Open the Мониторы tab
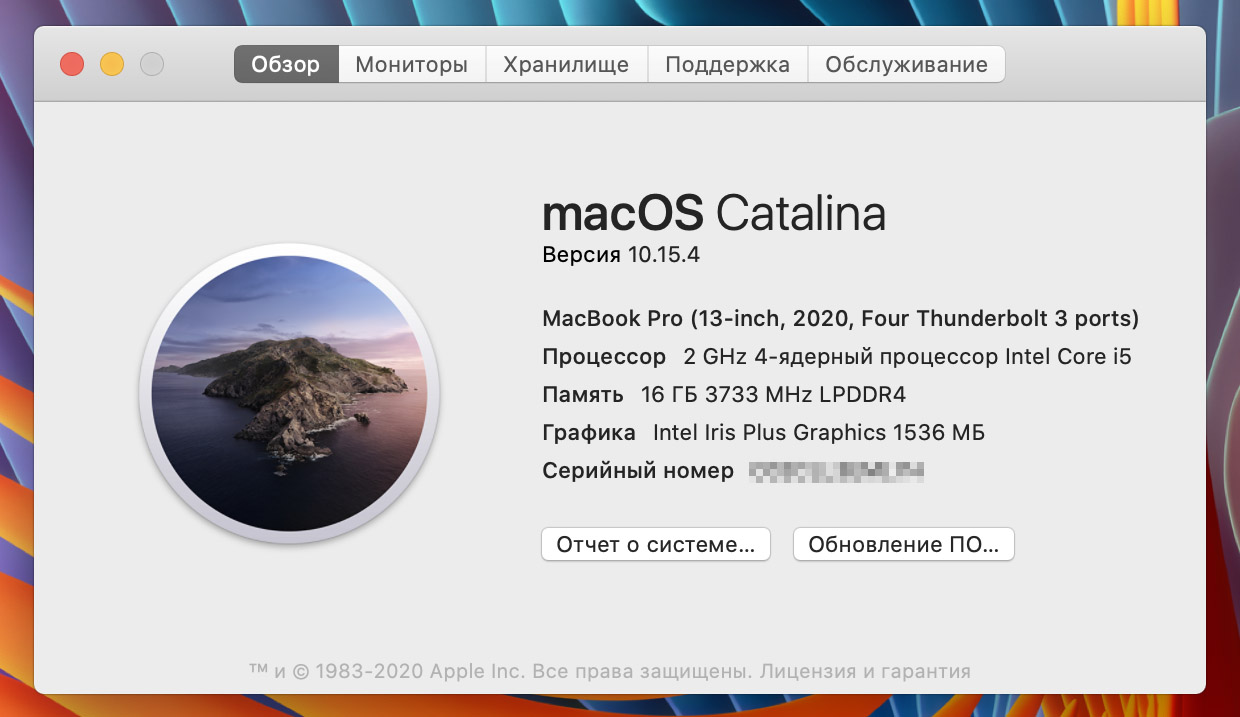This screenshot has height=717, width=1240. coord(412,64)
